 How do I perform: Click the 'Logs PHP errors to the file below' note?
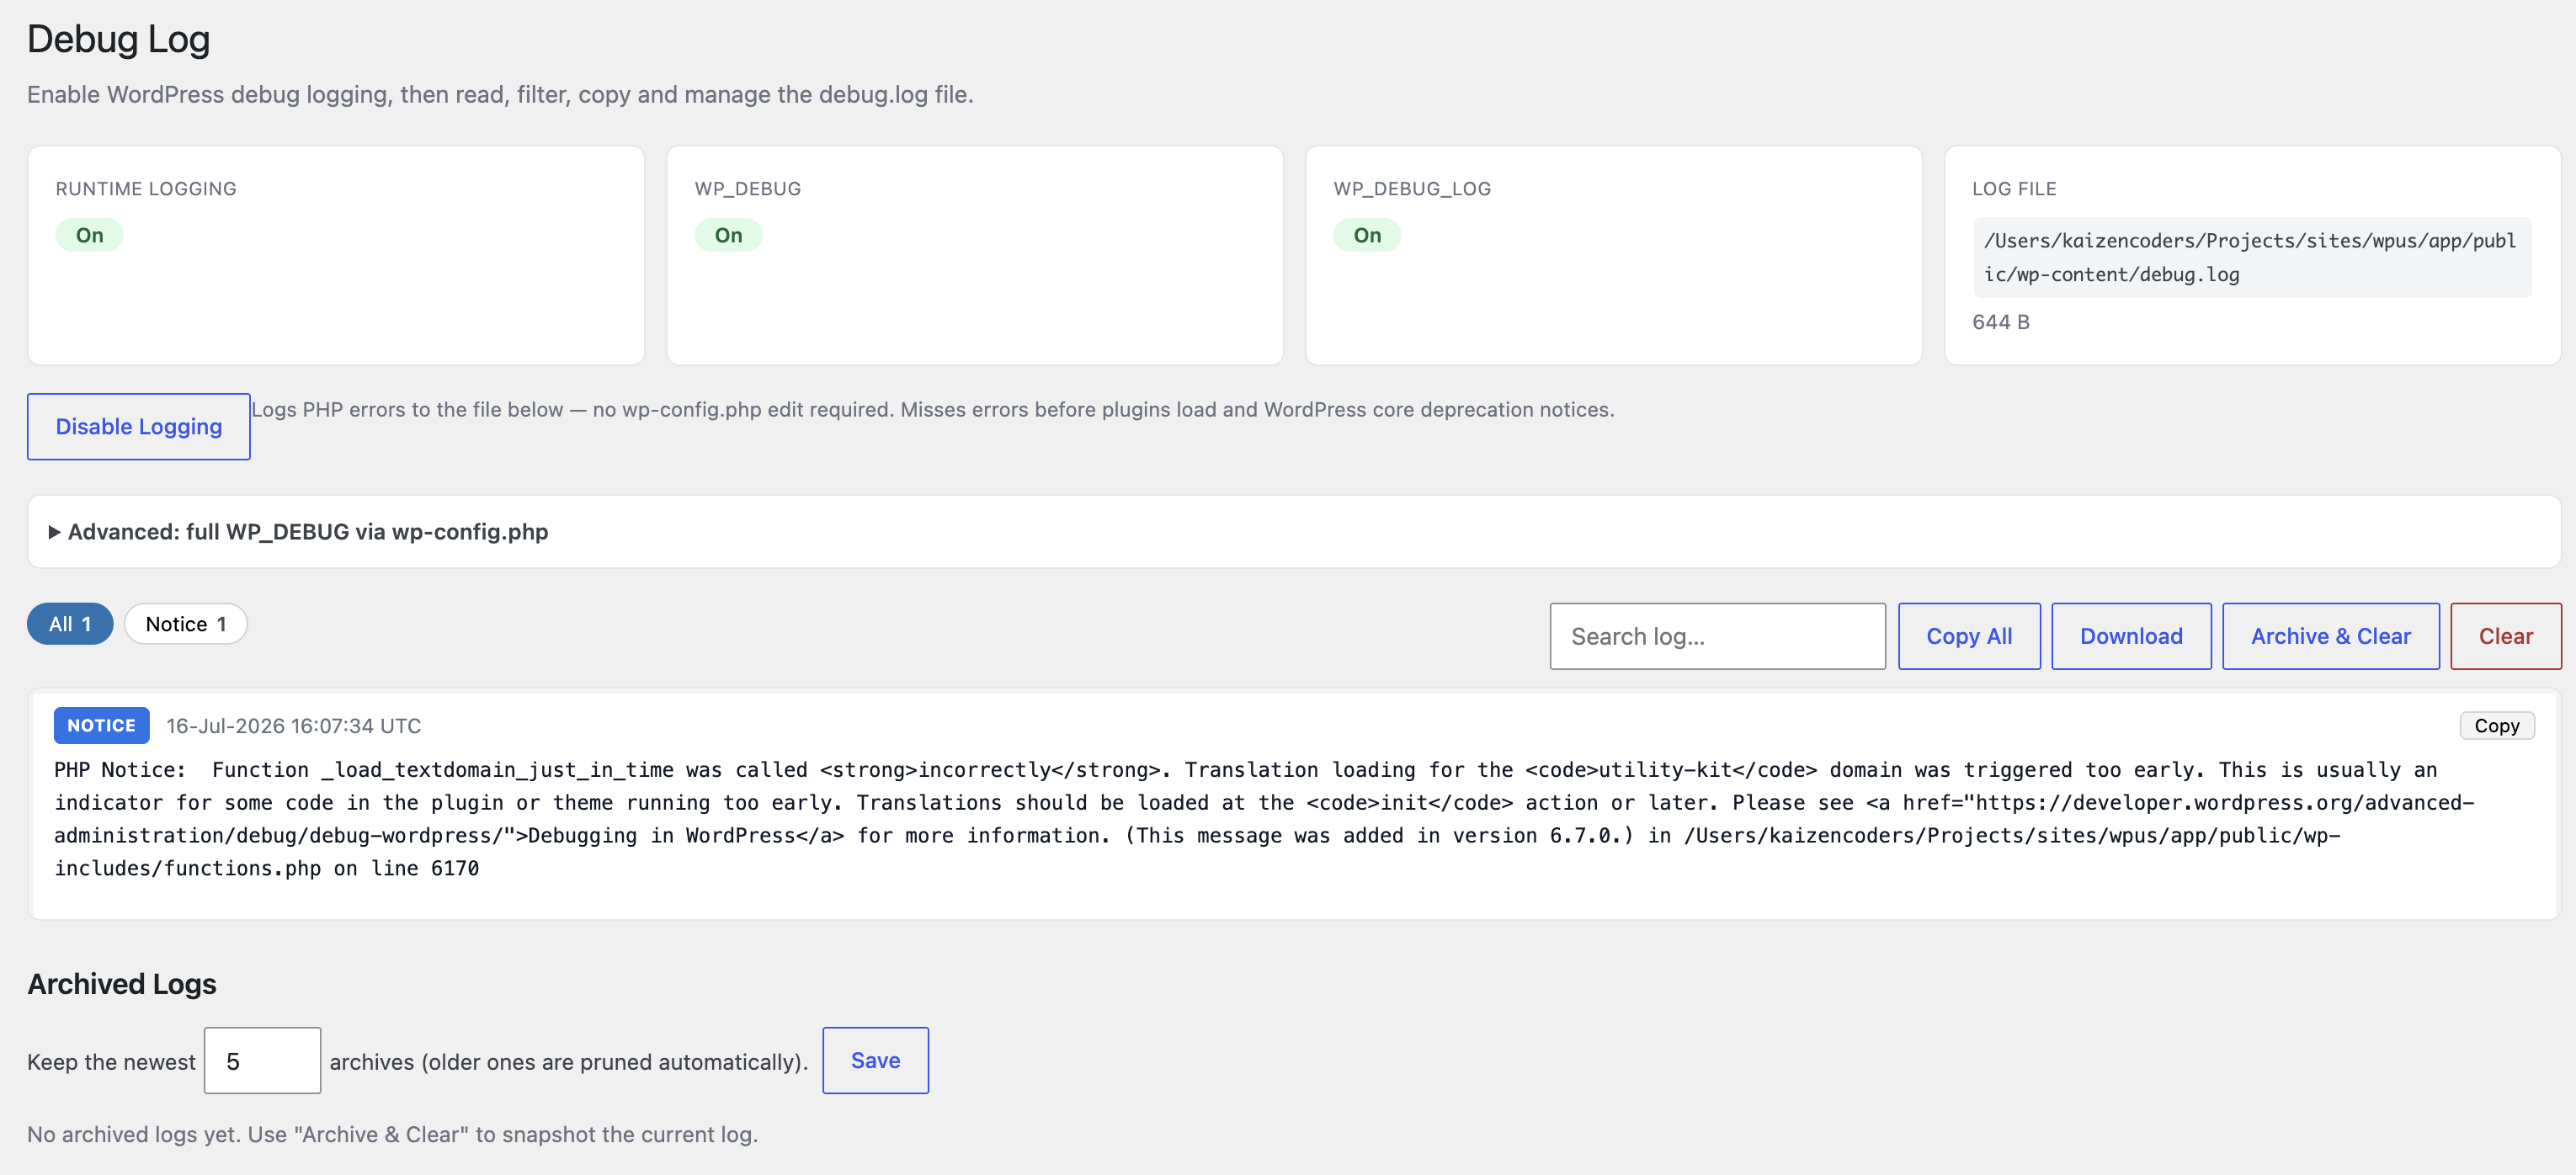[x=932, y=410]
